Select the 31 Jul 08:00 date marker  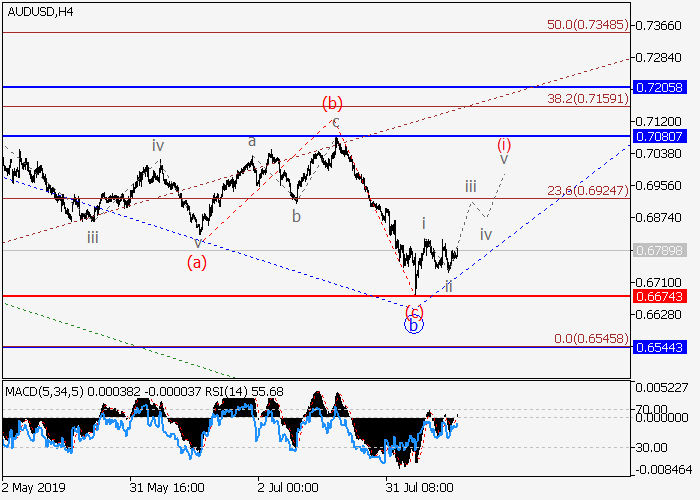tap(421, 487)
